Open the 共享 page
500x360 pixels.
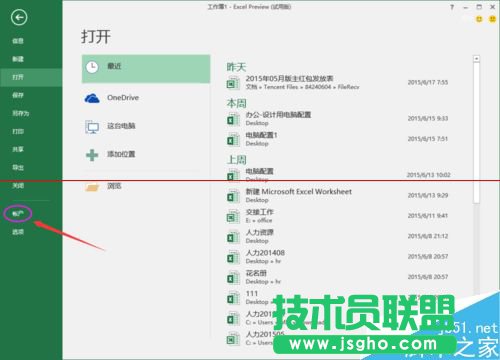tap(18, 149)
